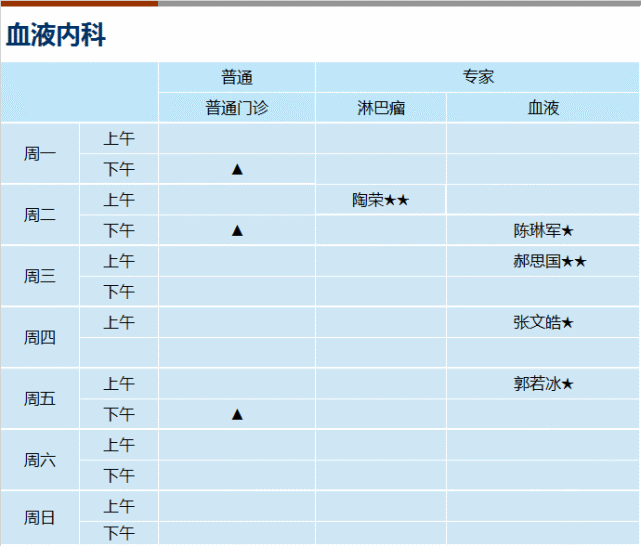Screen dimensions: 641x546
Task: Click the 血液 specialist column header
Action: (x=543, y=107)
